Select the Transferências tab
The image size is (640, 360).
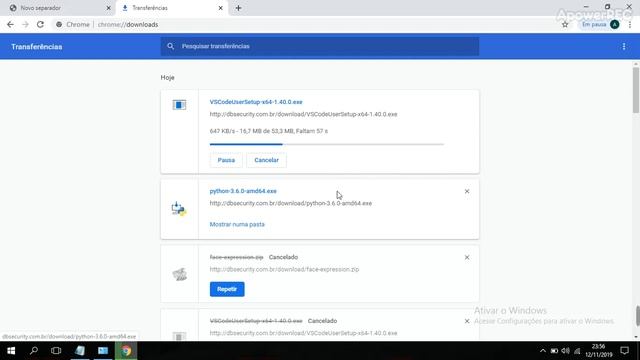click(x=171, y=8)
